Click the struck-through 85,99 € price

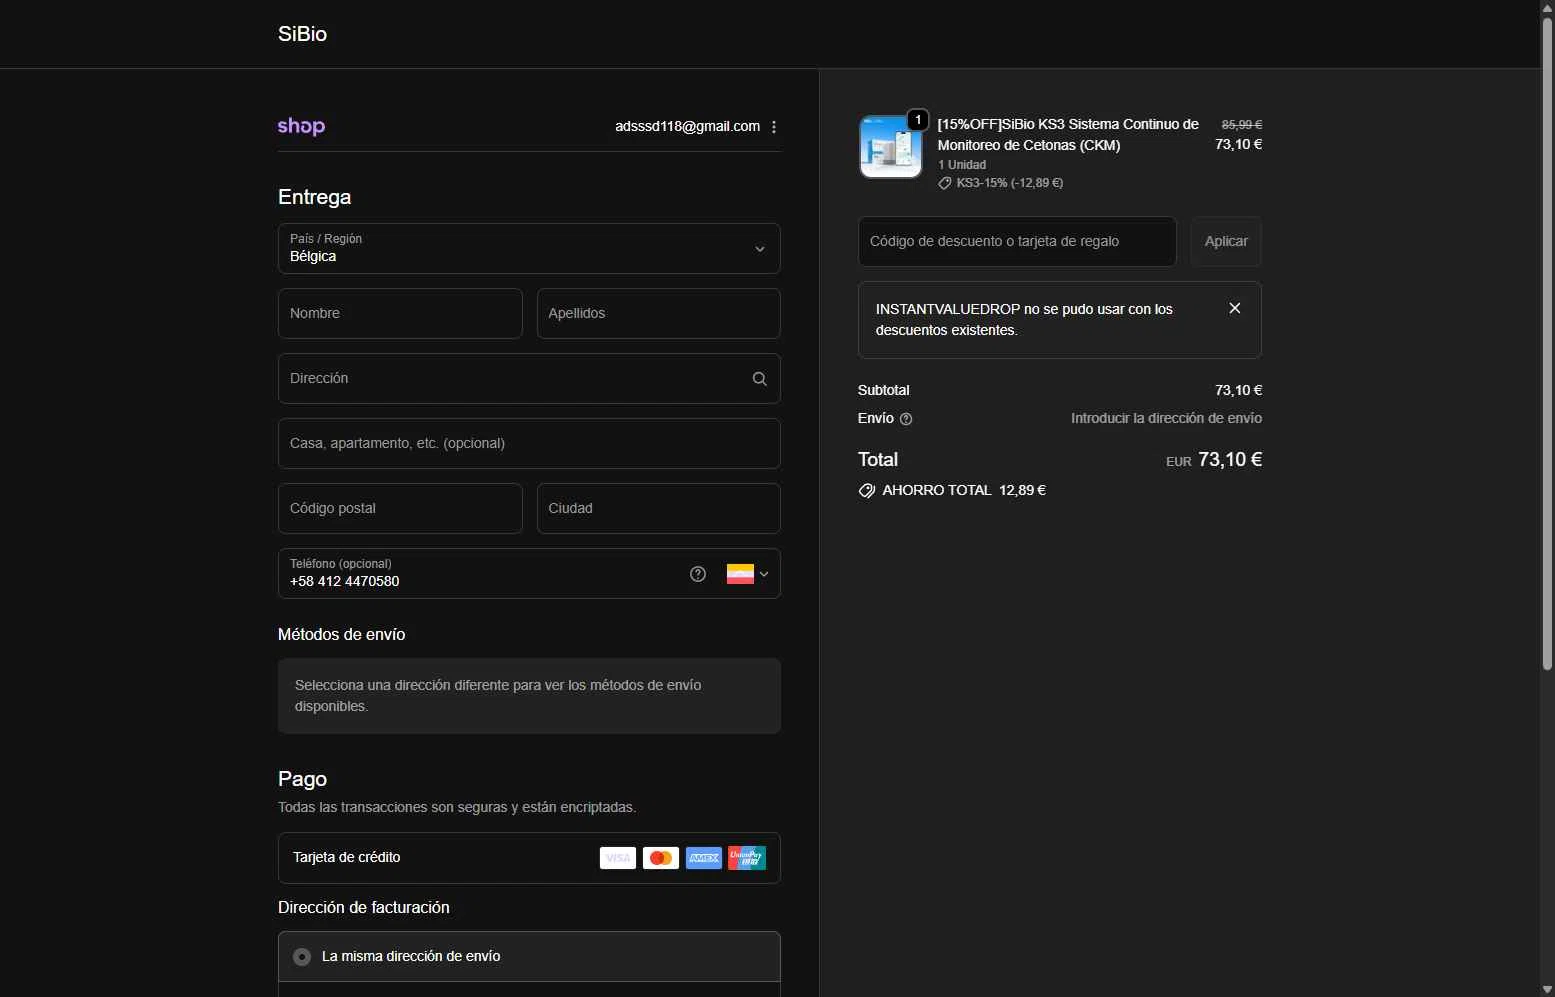pyautogui.click(x=1242, y=125)
